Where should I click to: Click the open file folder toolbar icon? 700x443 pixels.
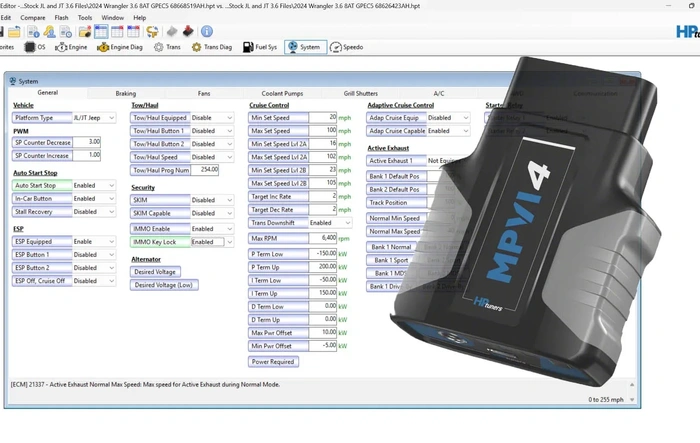14,32
